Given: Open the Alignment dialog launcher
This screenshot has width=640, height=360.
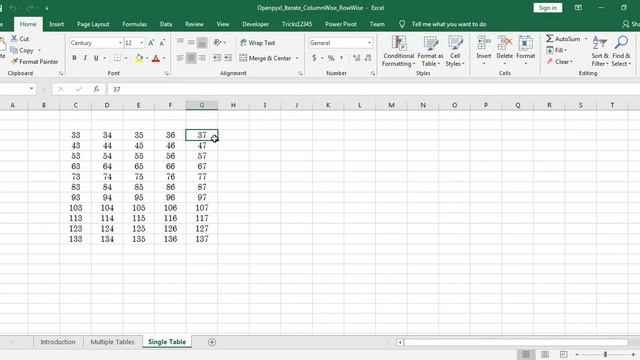Looking at the screenshot, I should tap(300, 73).
